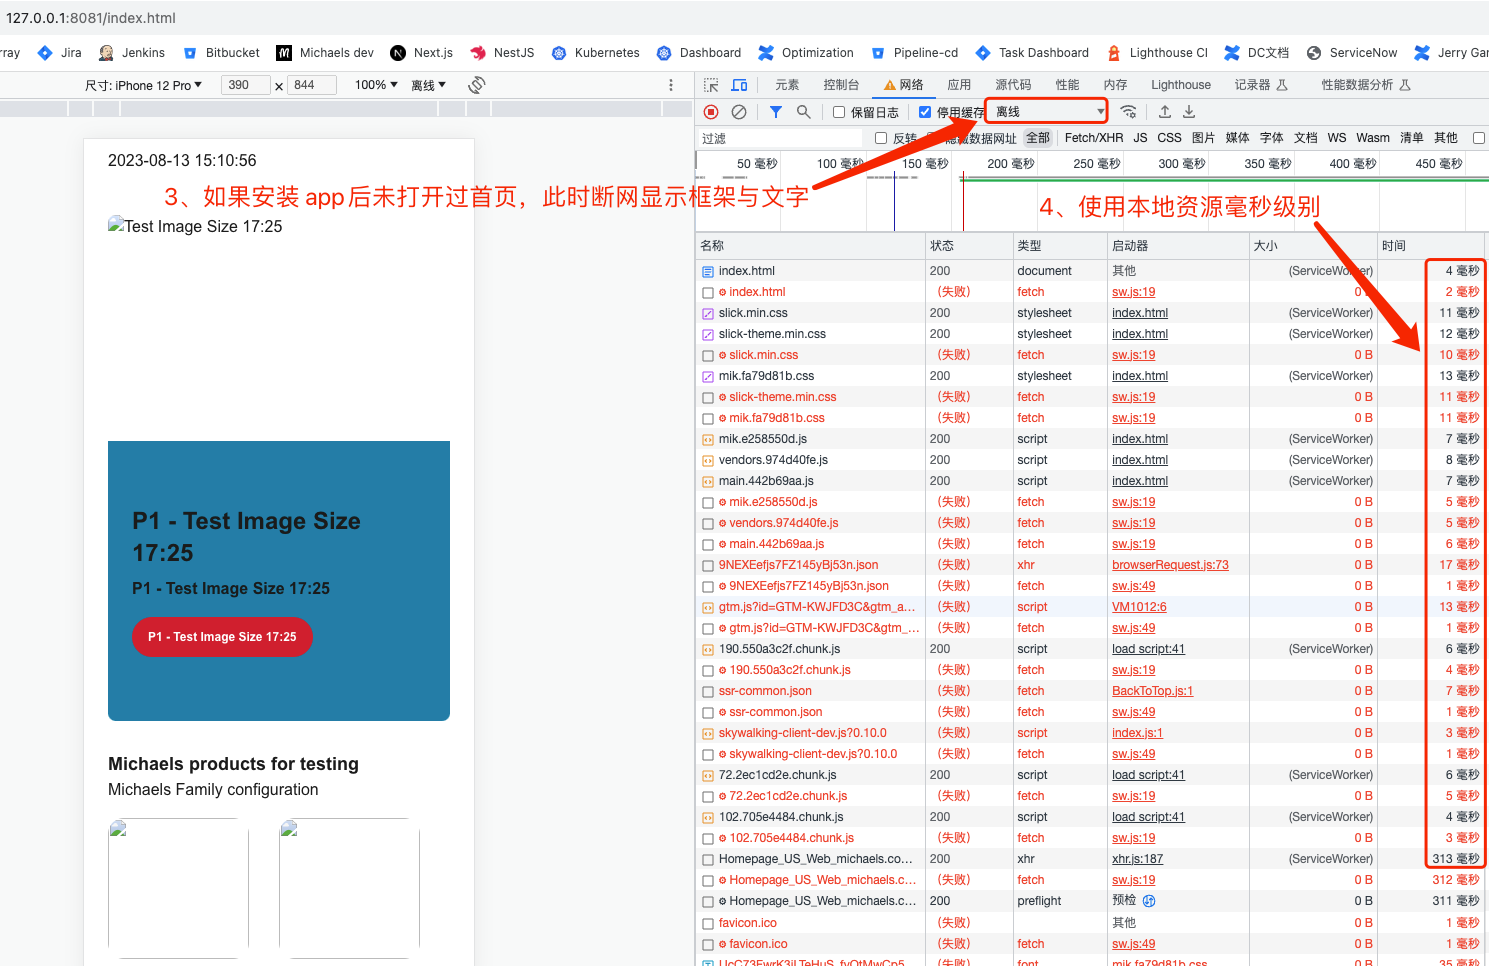Open BackToTop.js:1 initiator link
The height and width of the screenshot is (966, 1489).
pyautogui.click(x=1152, y=691)
